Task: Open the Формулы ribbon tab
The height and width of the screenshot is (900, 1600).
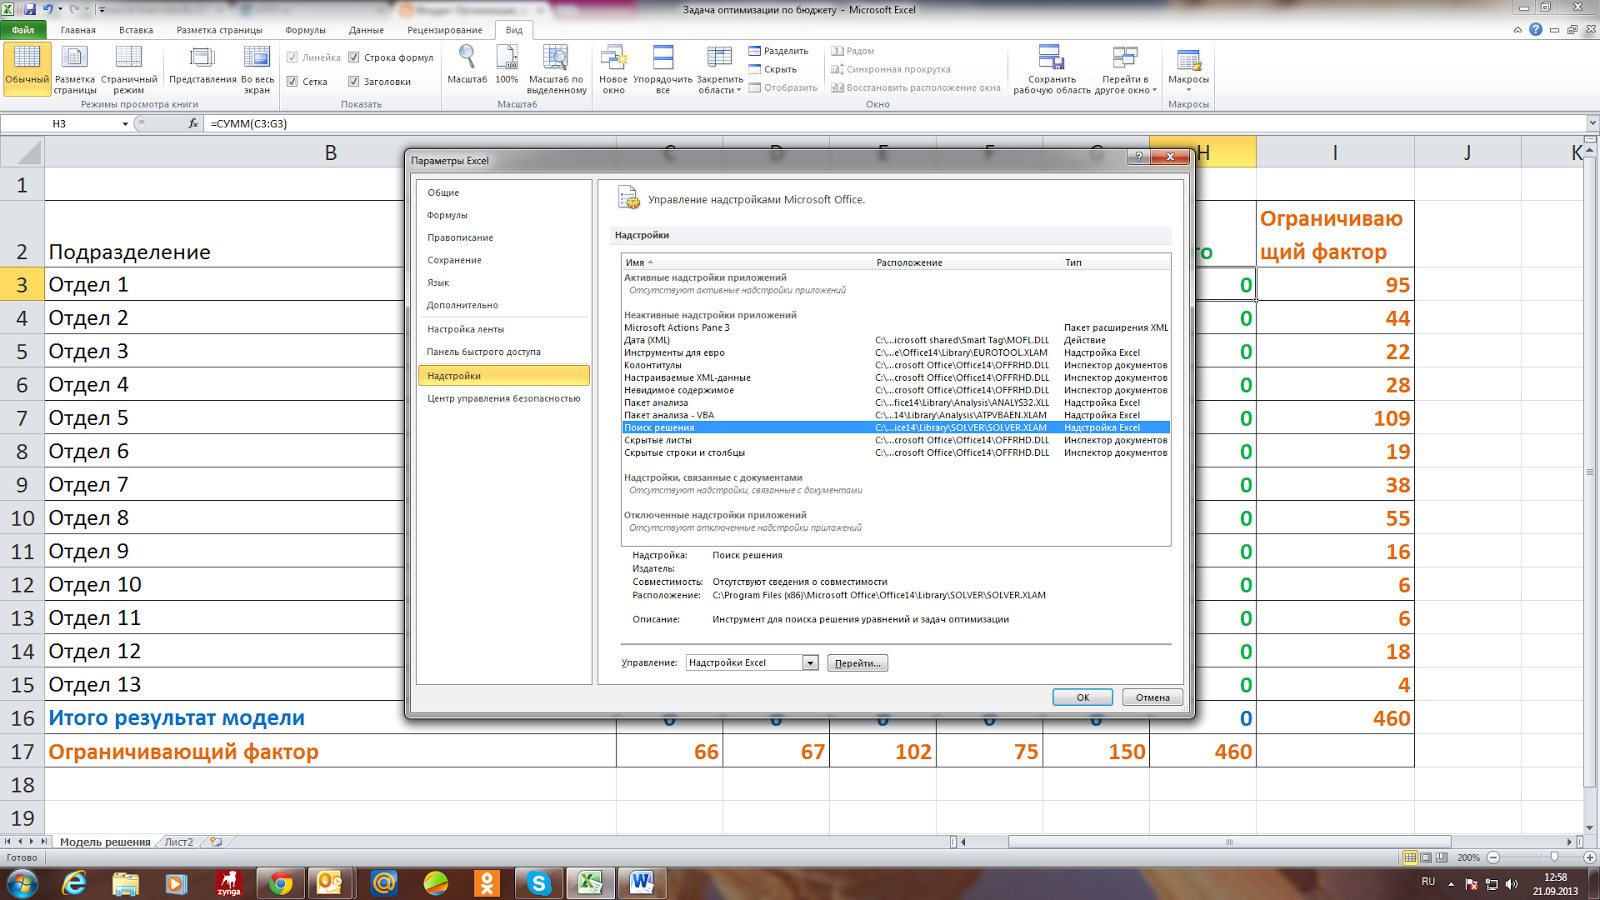Action: click(305, 30)
